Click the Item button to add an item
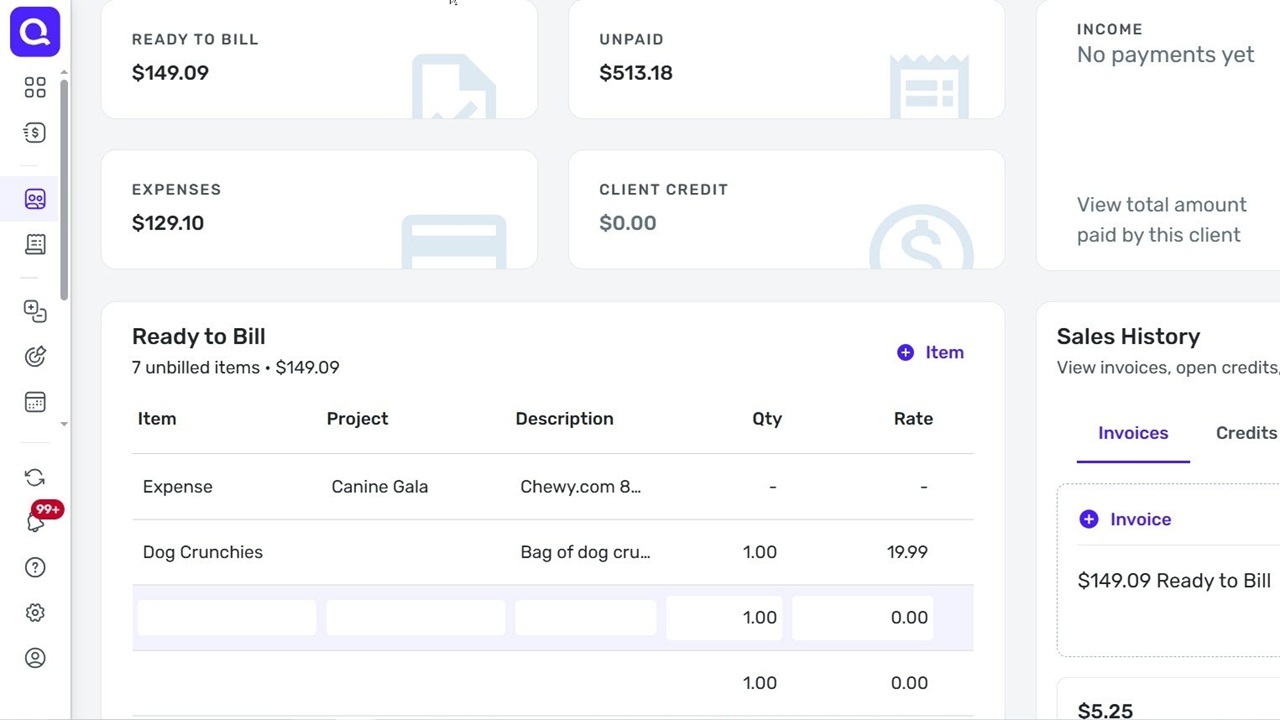The height and width of the screenshot is (720, 1280). [930, 352]
